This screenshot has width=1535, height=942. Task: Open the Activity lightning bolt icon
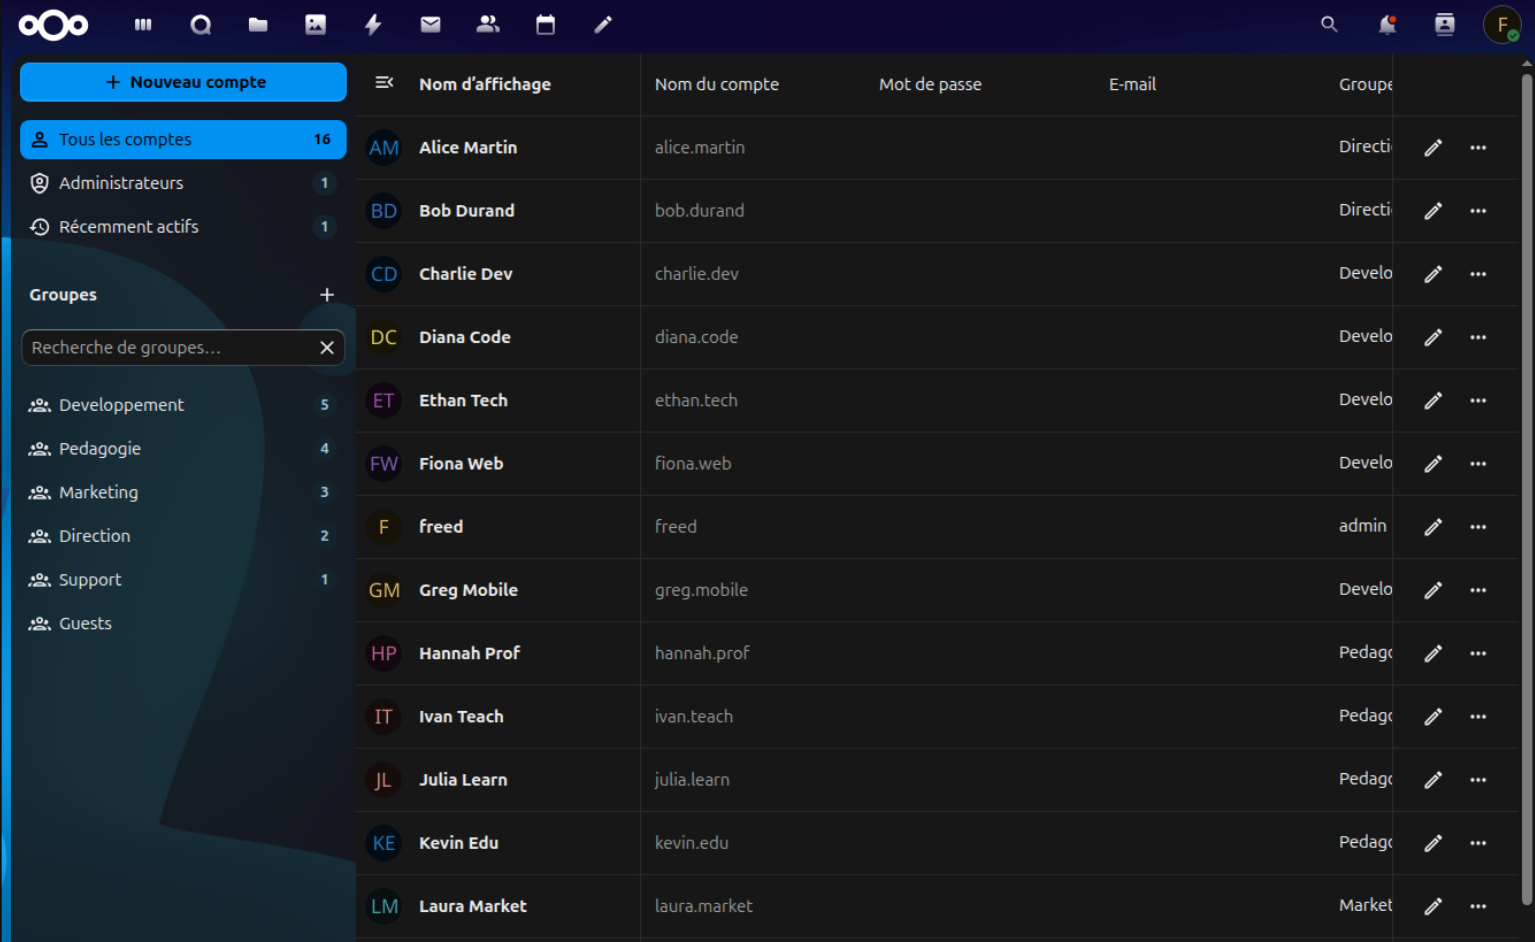(x=373, y=25)
